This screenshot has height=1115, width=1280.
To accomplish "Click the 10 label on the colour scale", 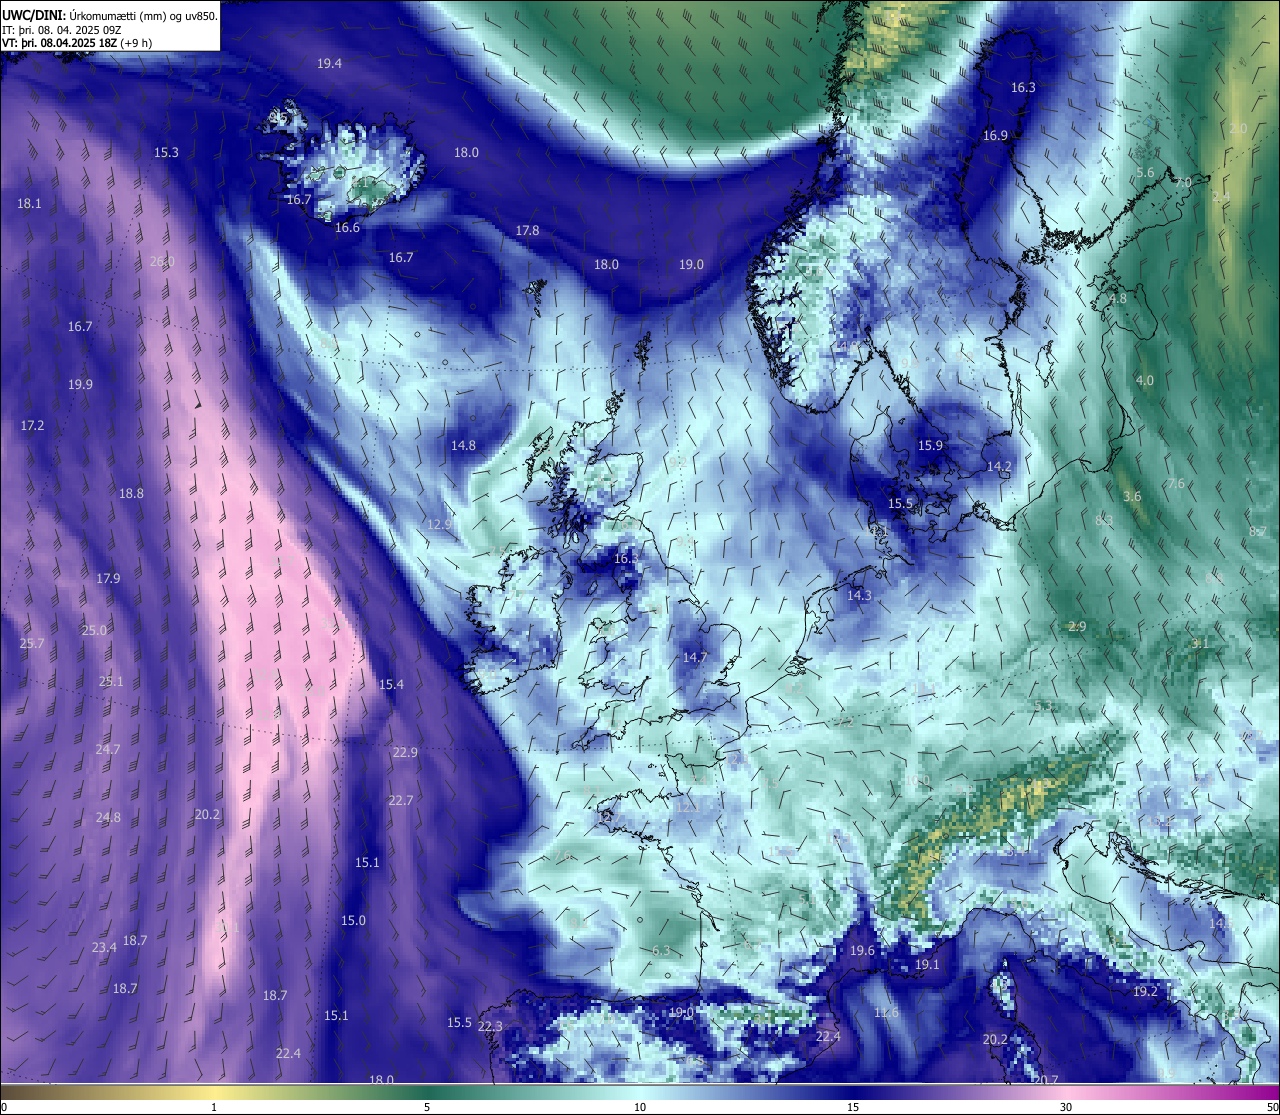I will tap(640, 1107).
